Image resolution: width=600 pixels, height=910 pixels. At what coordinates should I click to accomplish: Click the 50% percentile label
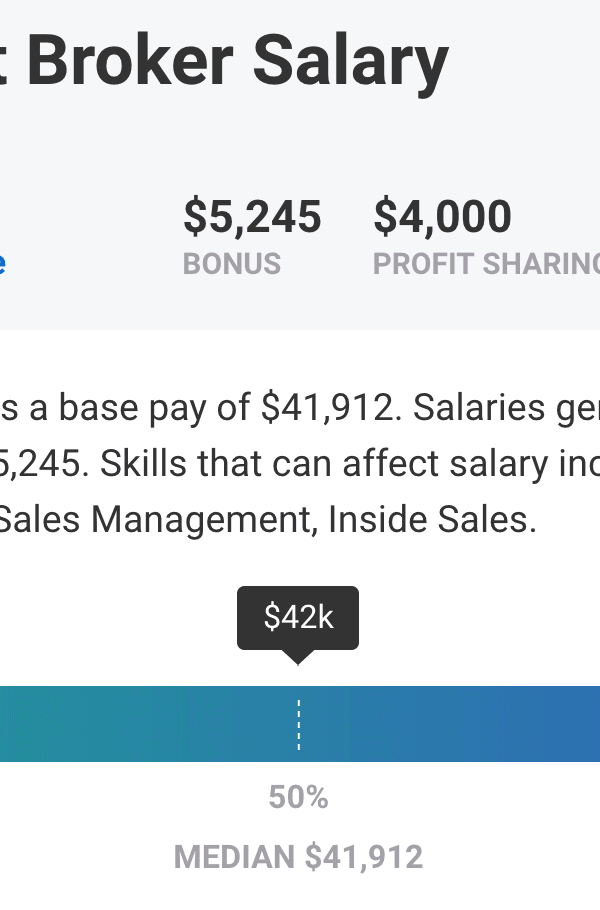coord(298,797)
